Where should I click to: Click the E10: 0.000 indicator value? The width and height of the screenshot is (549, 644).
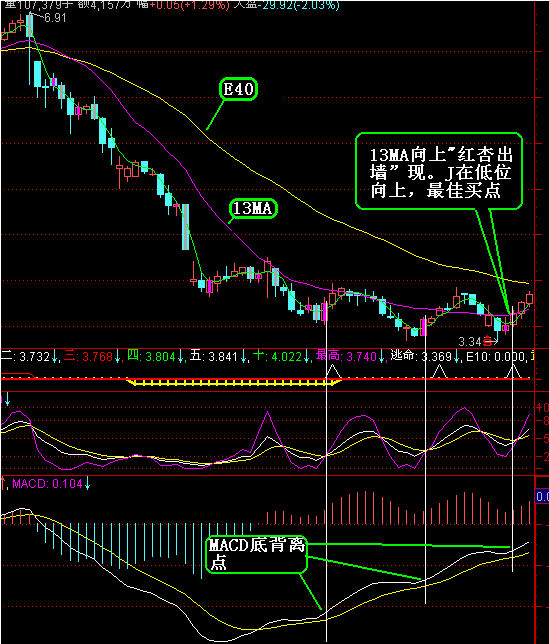coord(496,356)
